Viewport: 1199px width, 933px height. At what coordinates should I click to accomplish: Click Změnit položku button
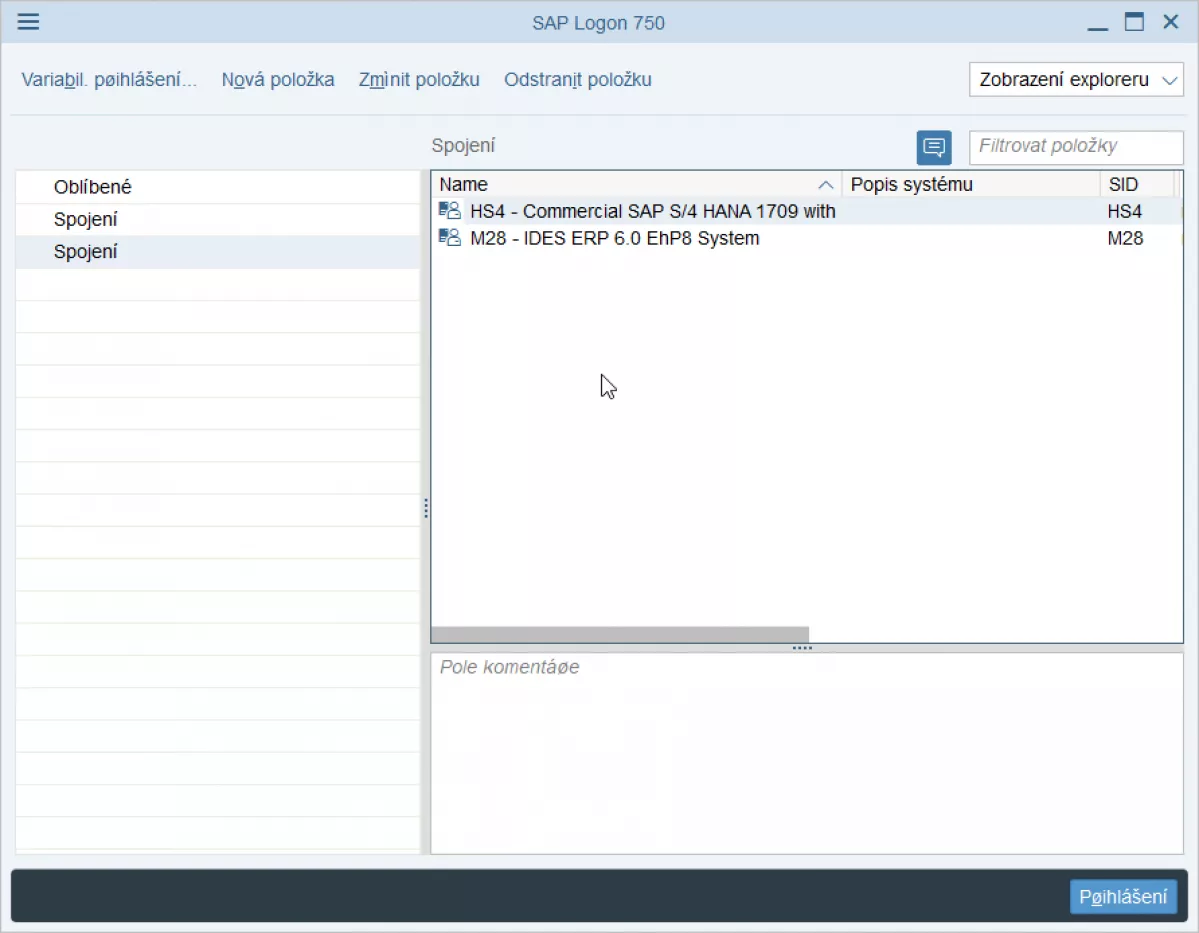click(x=419, y=80)
